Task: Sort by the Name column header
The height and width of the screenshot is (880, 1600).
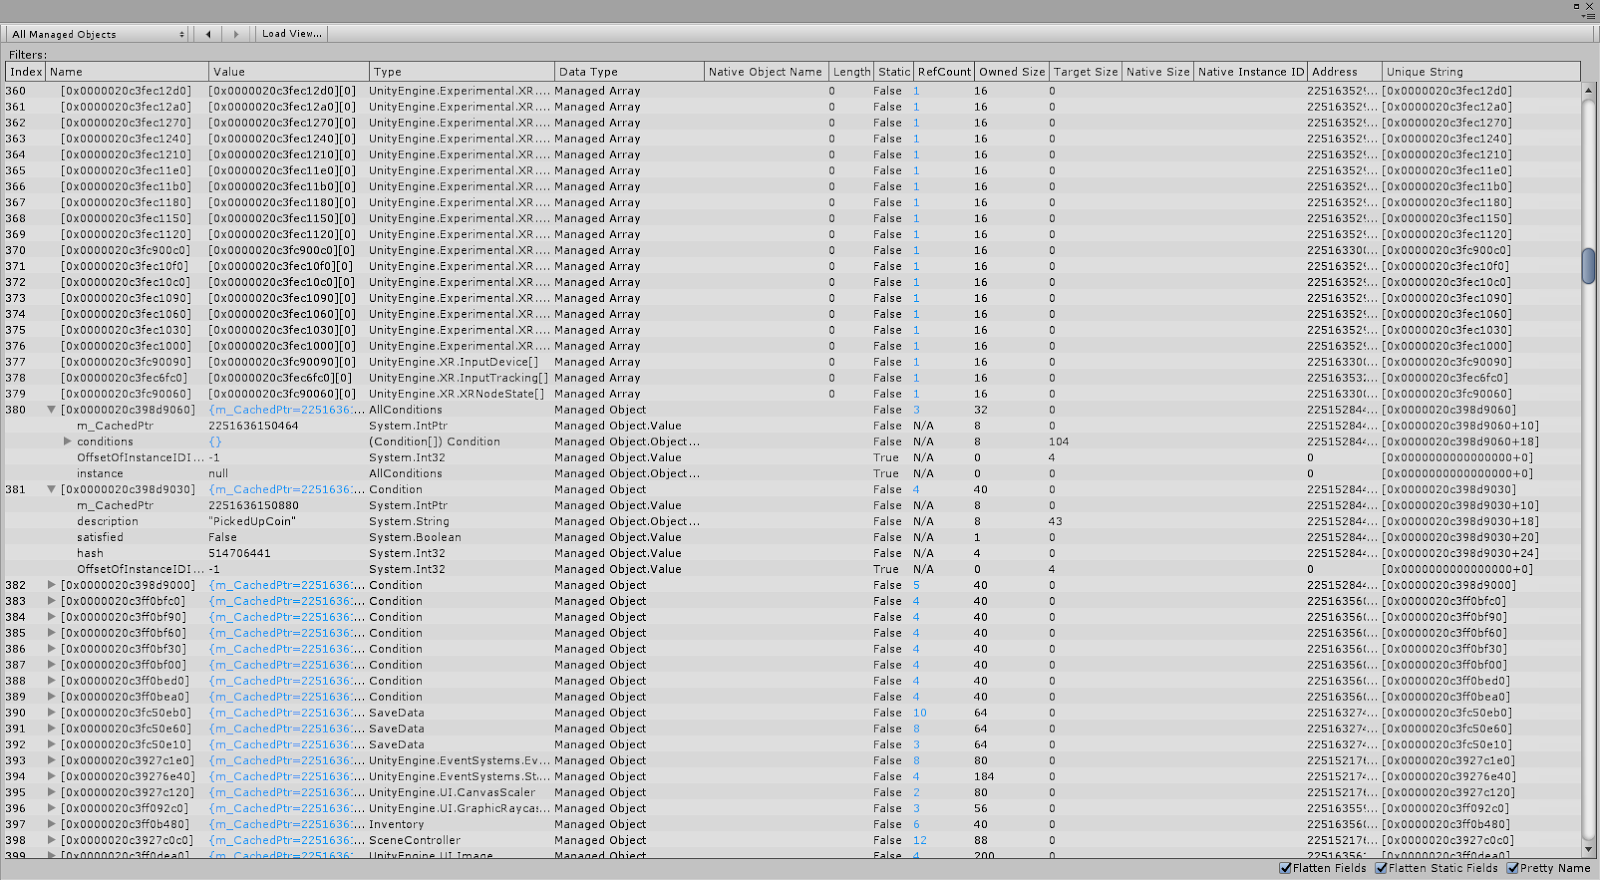Action: coord(127,72)
